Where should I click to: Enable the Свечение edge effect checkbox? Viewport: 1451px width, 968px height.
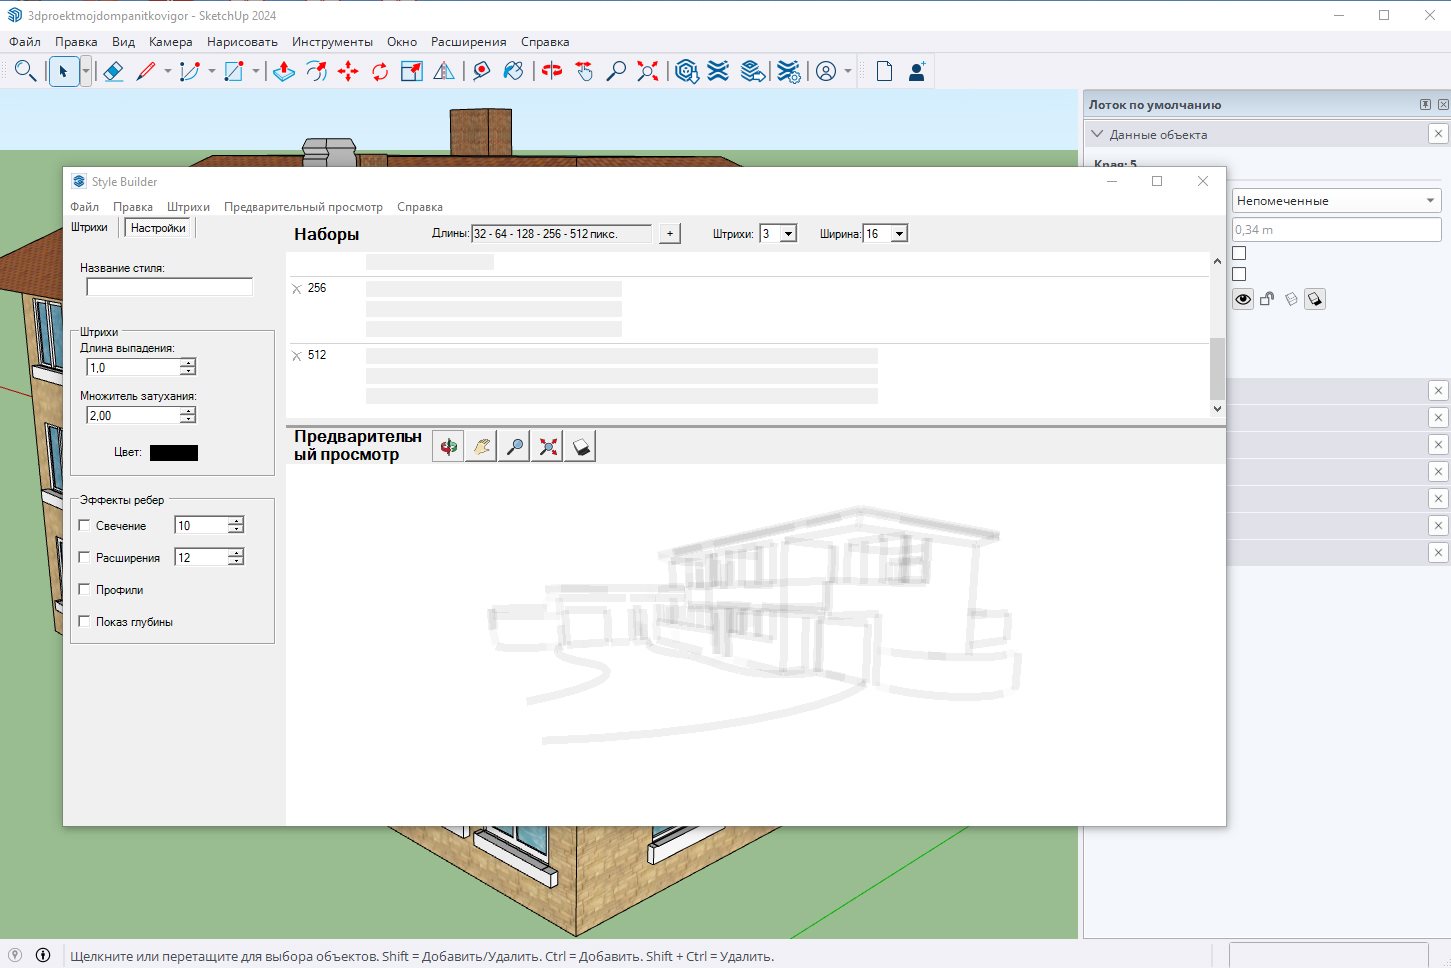84,525
